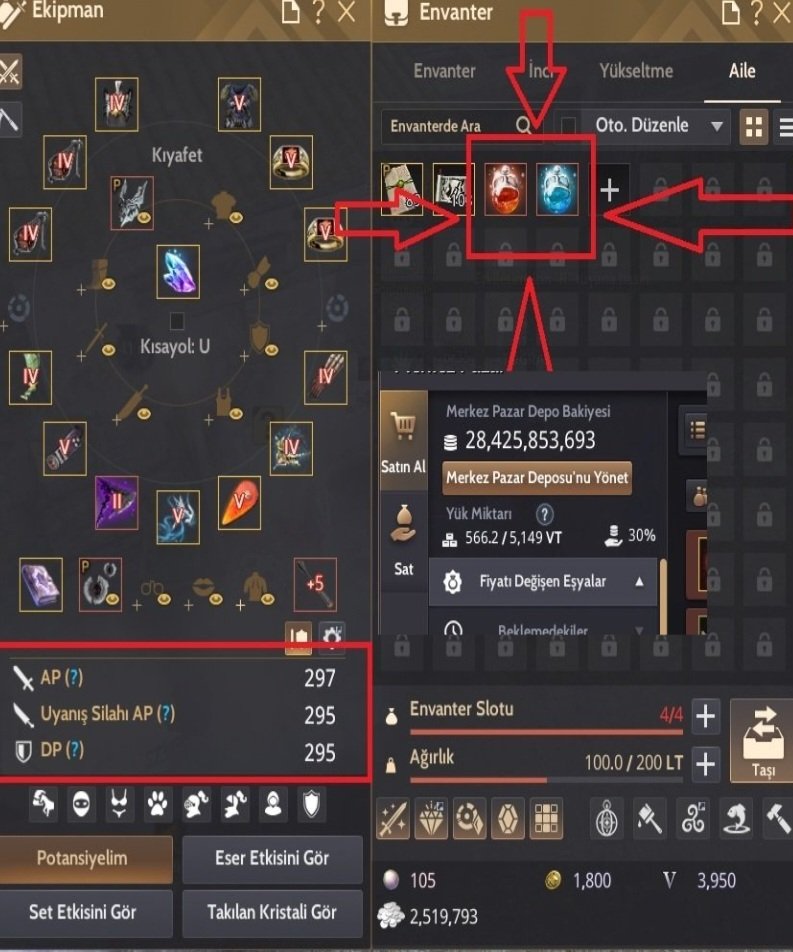The image size is (793, 952).
Task: Click the red potion item in inventory
Action: coord(506,189)
